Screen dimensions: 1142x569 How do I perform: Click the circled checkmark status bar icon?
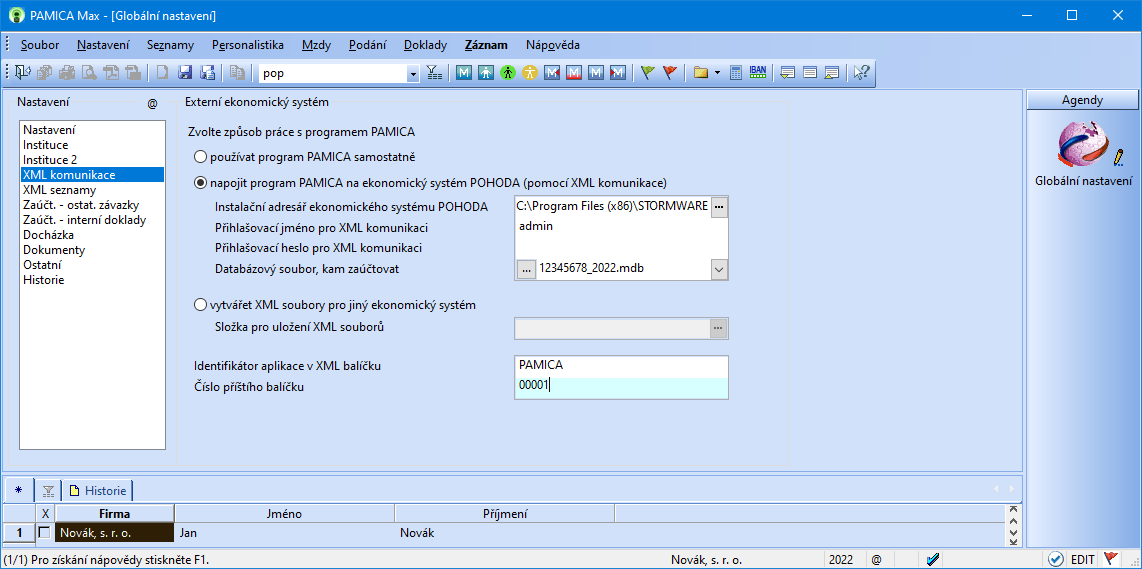click(1055, 560)
